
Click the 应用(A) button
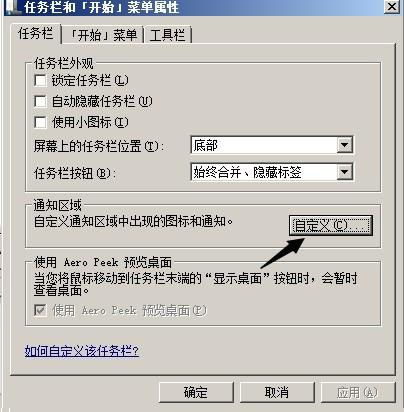point(357,392)
